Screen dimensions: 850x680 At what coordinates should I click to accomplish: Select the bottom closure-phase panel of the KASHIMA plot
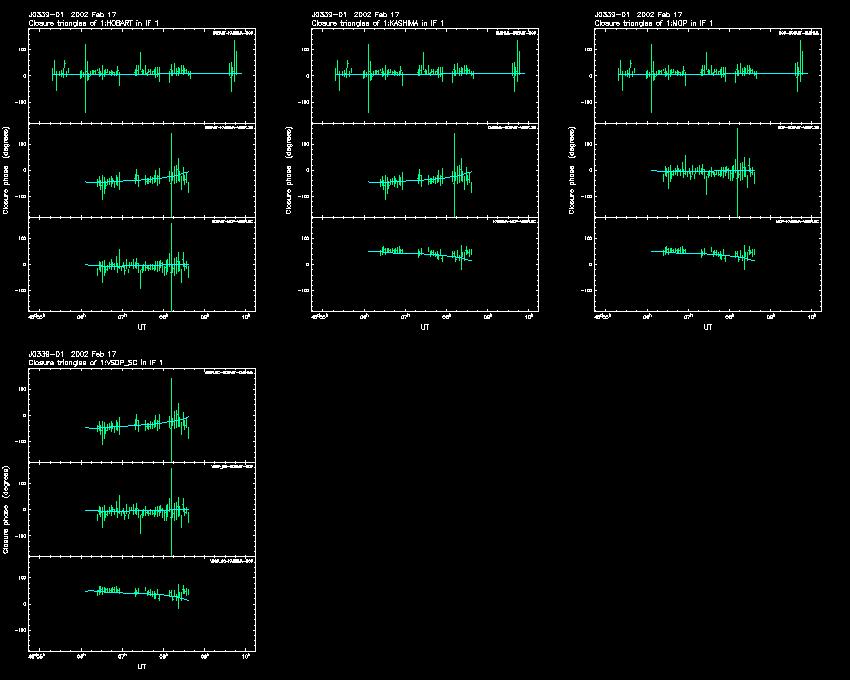point(425,265)
